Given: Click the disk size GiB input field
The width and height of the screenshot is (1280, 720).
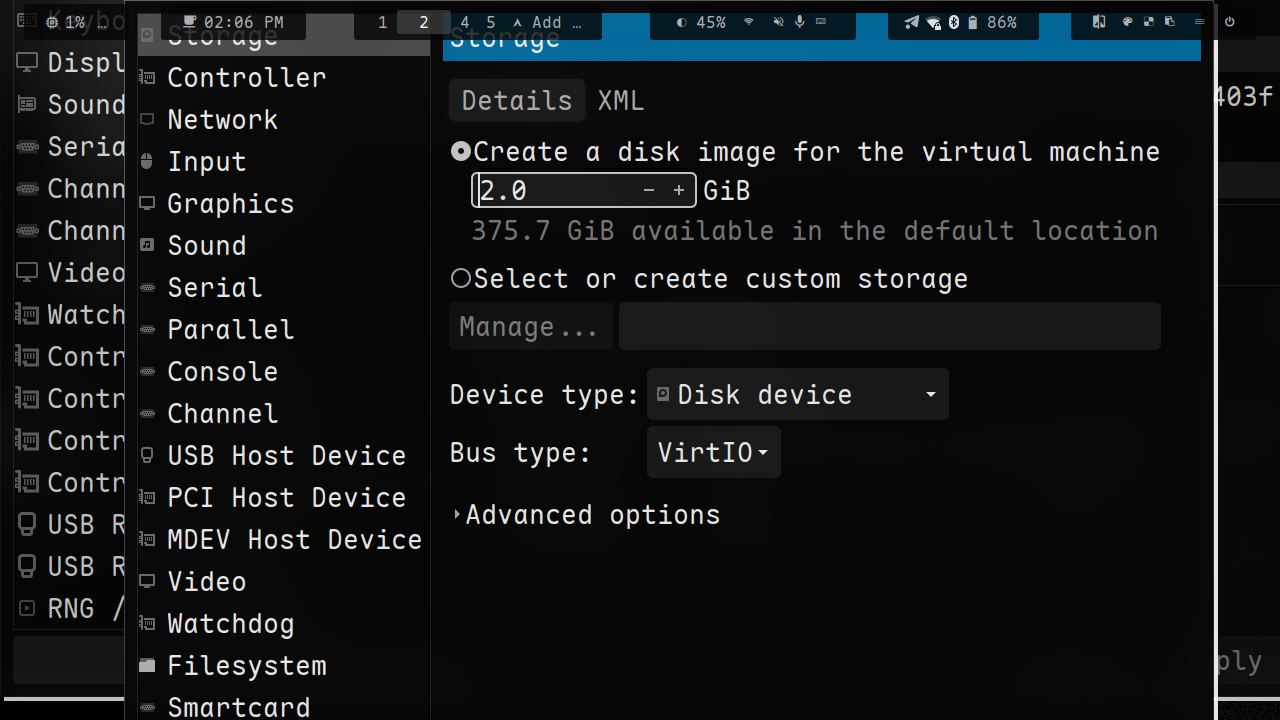Looking at the screenshot, I should 555,191.
